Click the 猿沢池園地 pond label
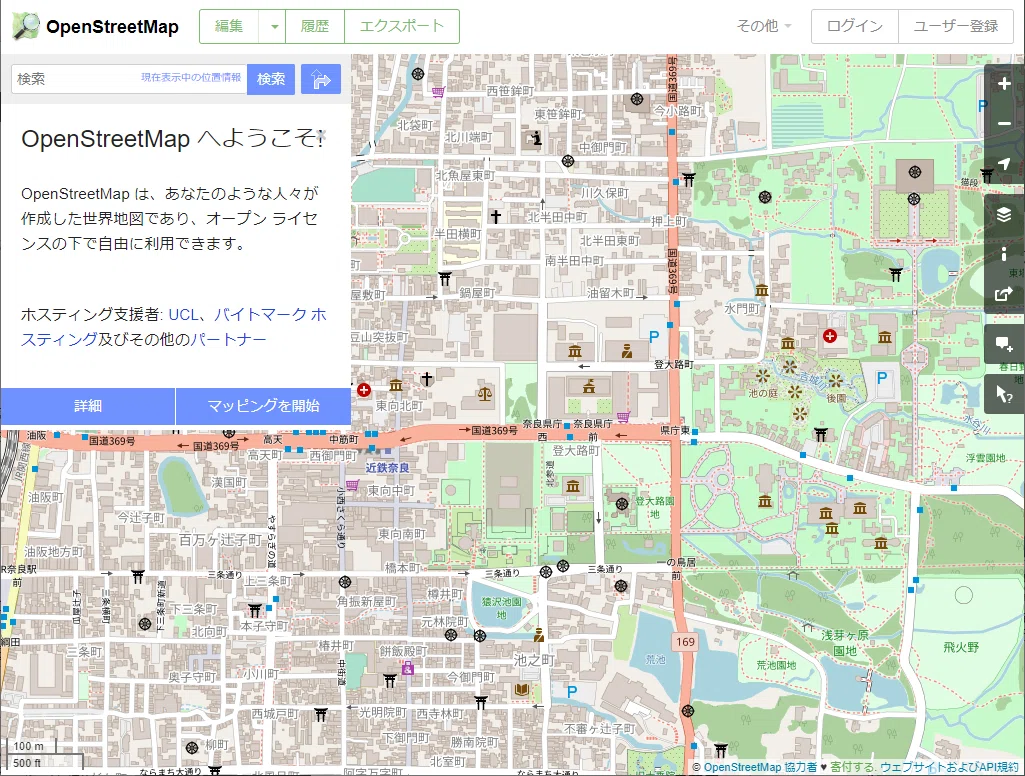 click(x=501, y=608)
